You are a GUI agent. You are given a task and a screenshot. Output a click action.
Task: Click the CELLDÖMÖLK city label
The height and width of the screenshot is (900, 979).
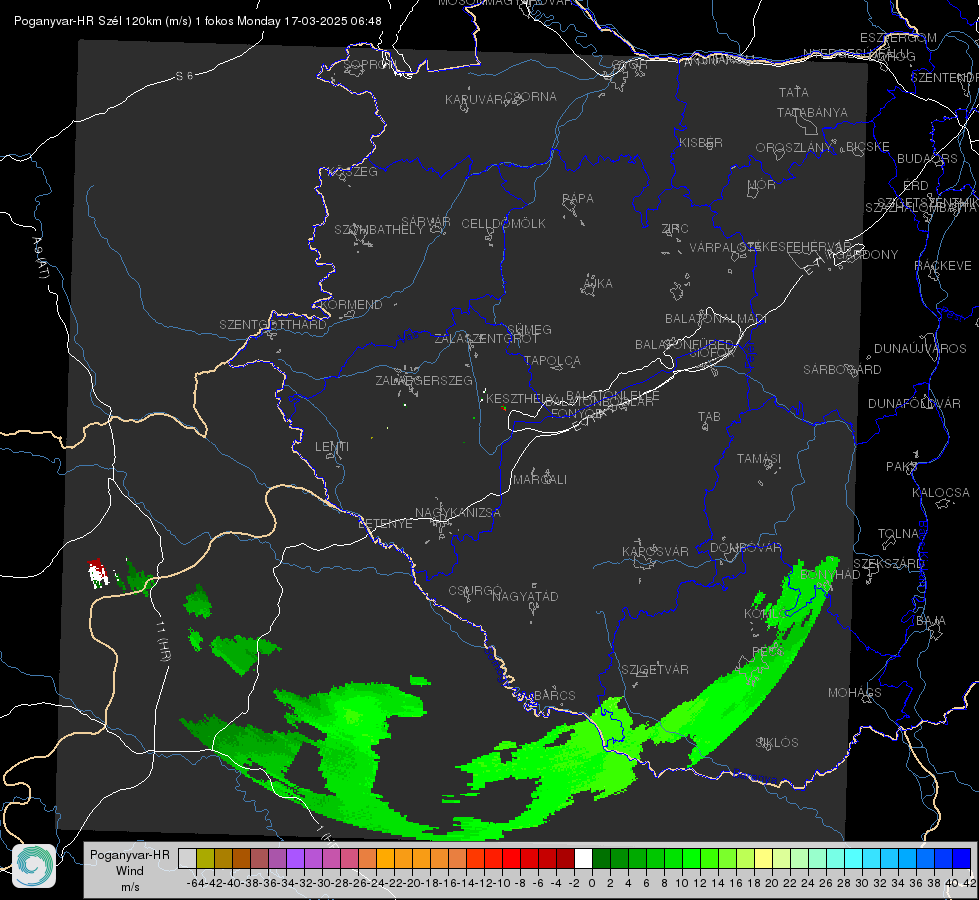(x=503, y=224)
